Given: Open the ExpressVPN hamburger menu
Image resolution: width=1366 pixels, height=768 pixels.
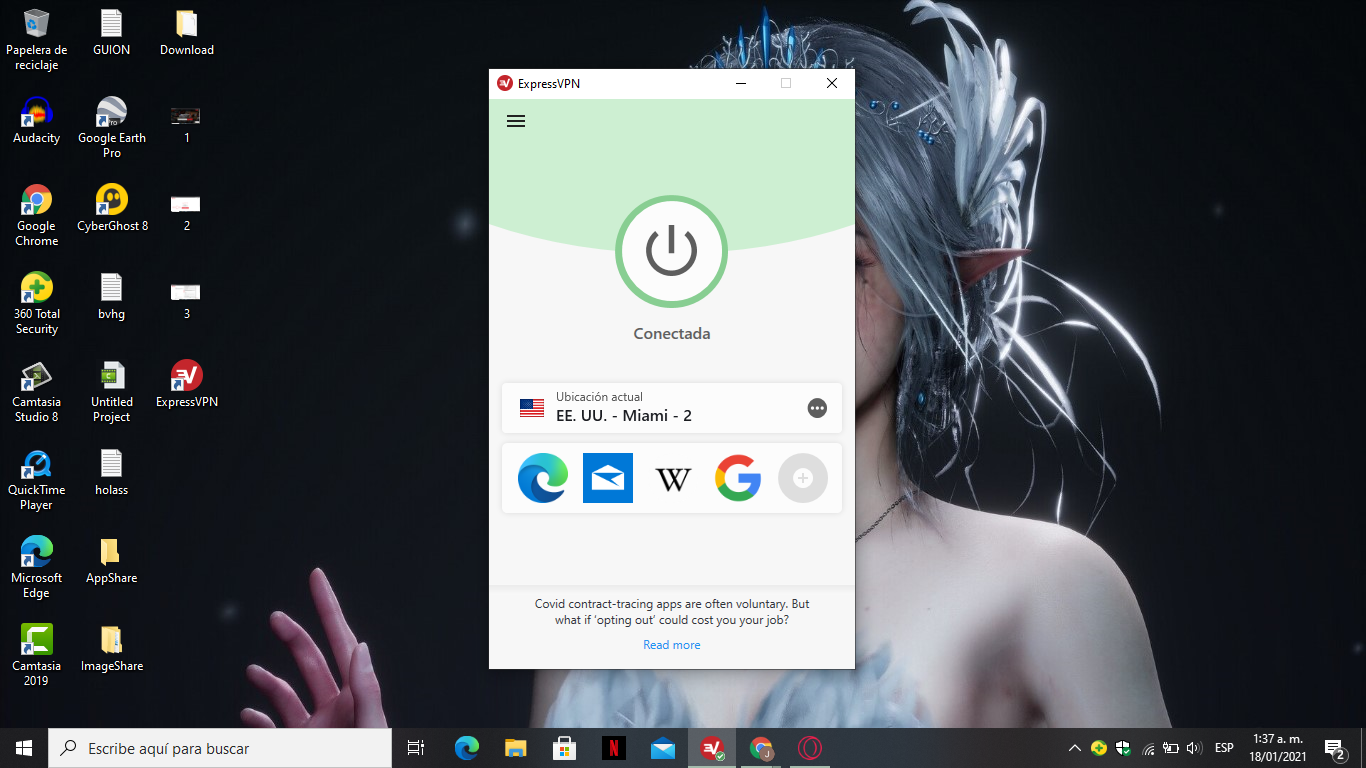Looking at the screenshot, I should 516,121.
